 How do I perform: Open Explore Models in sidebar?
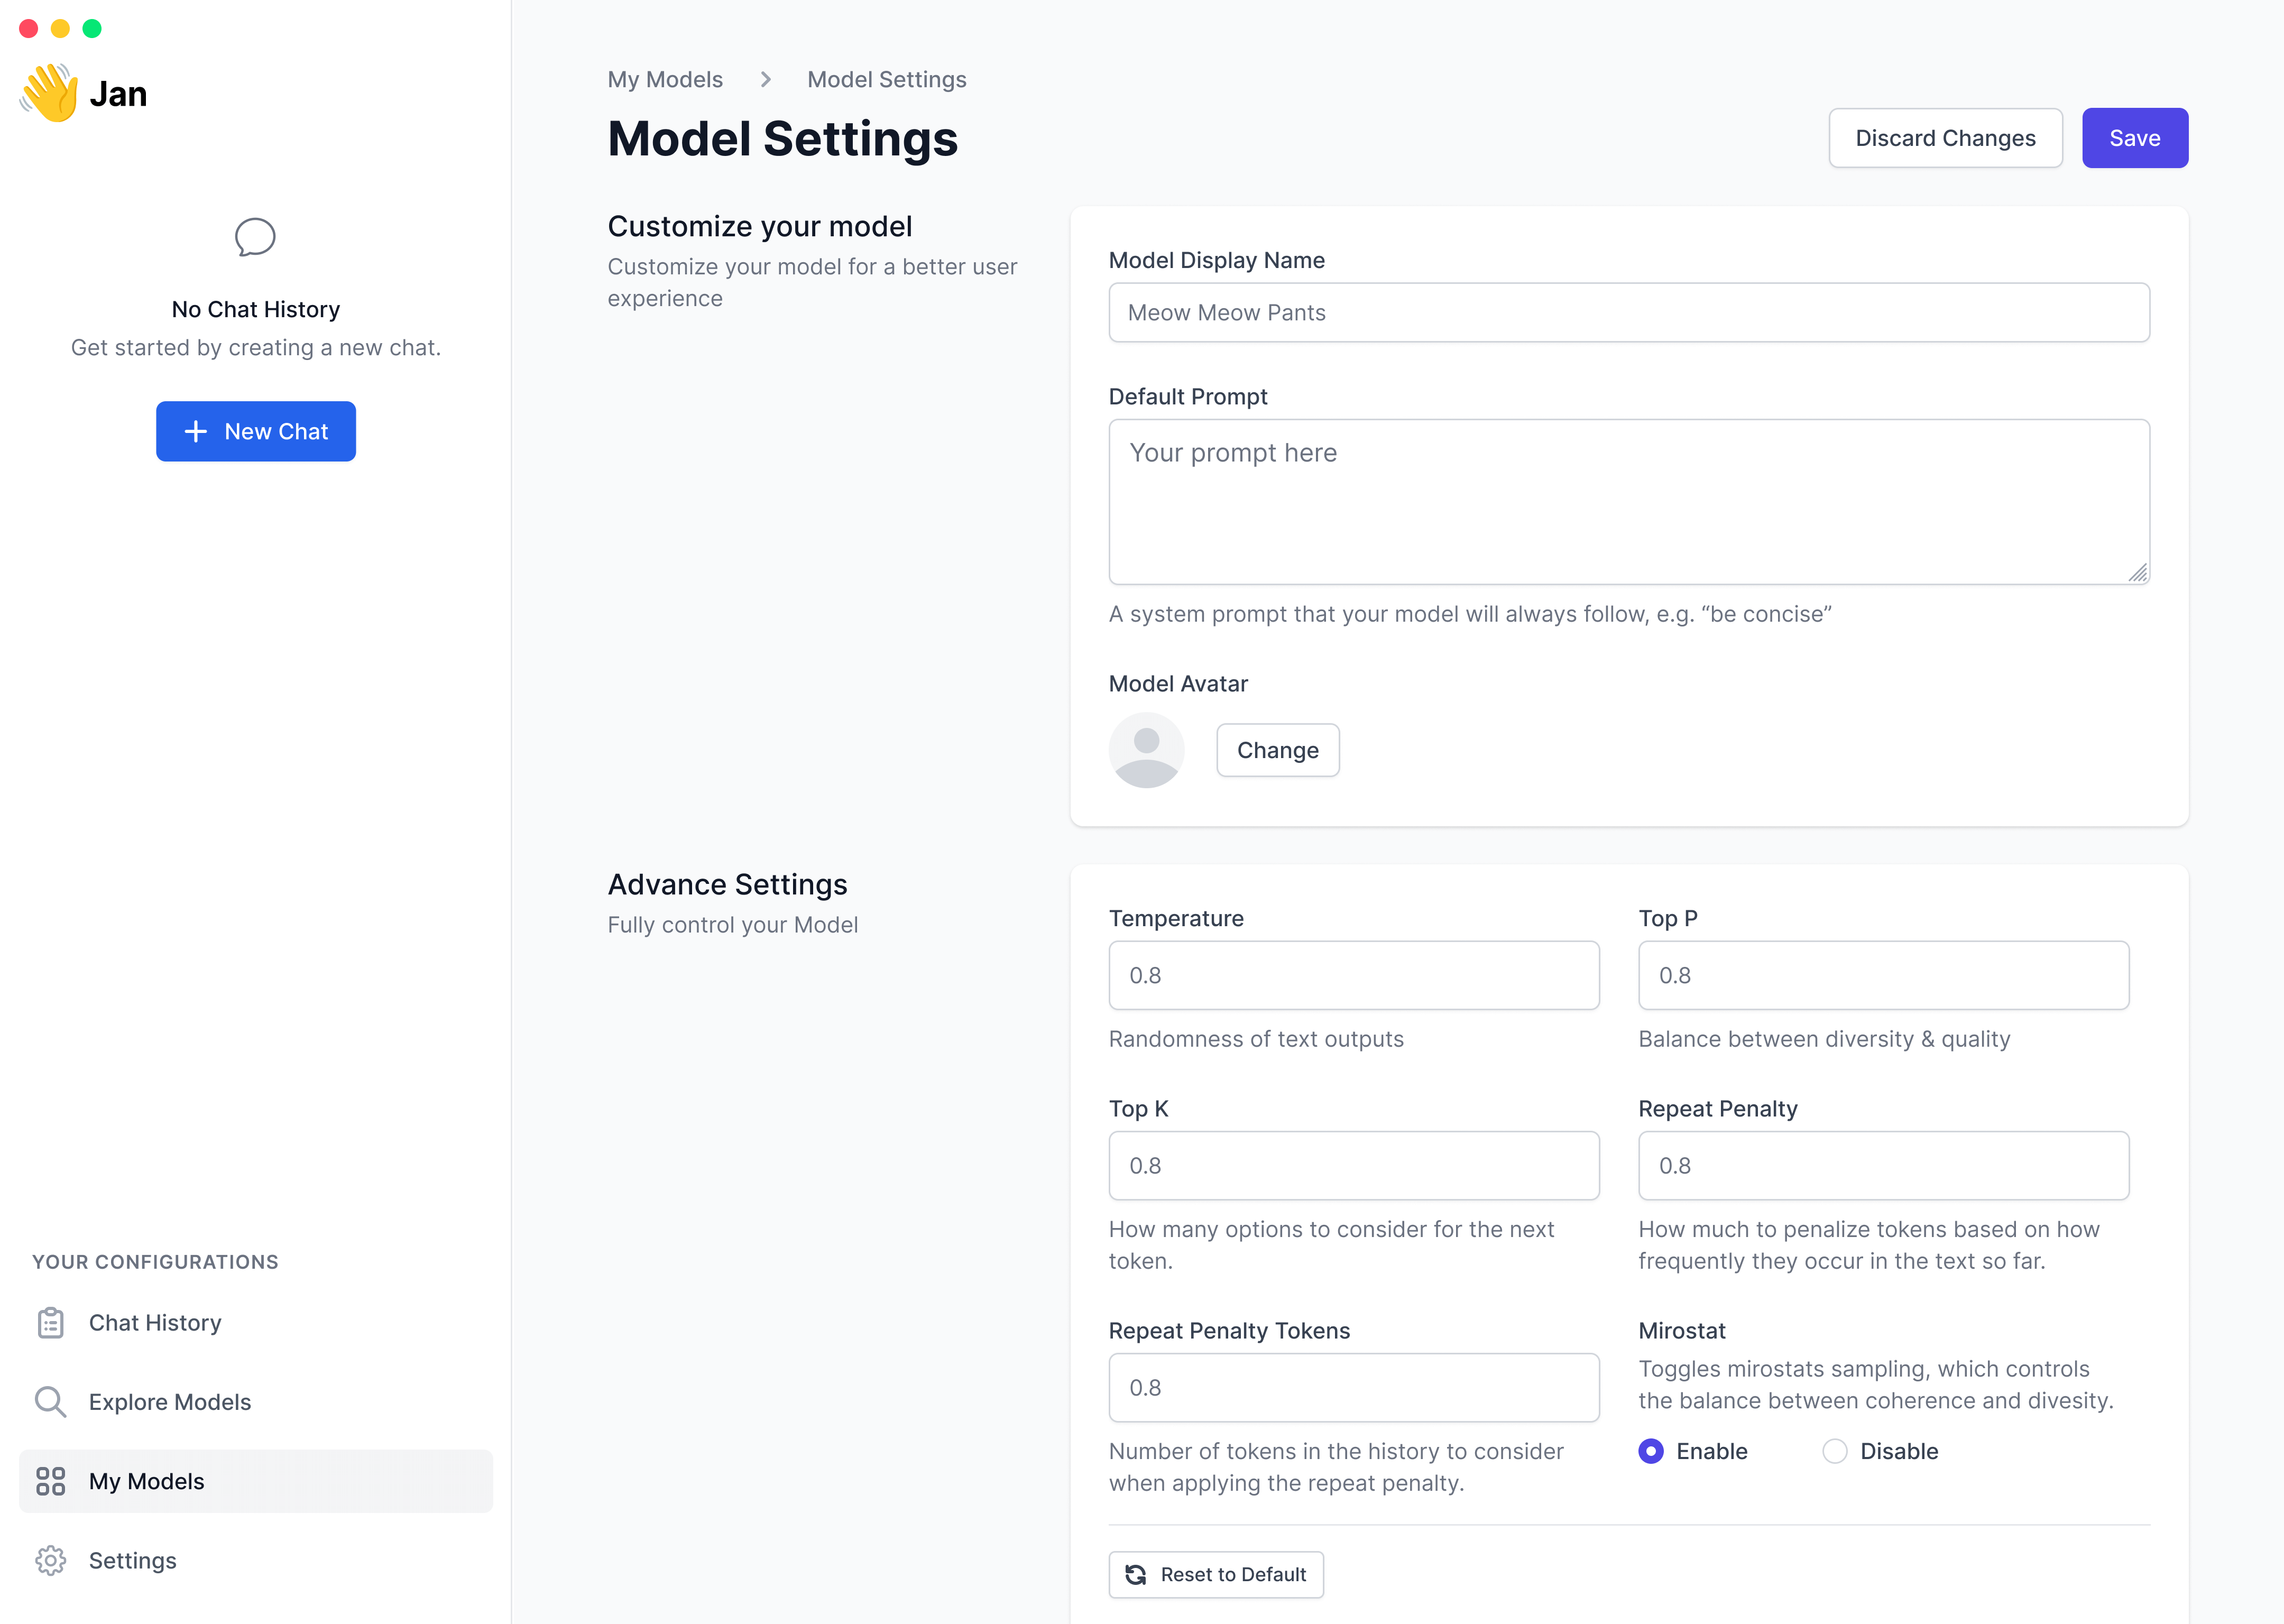pyautogui.click(x=170, y=1401)
